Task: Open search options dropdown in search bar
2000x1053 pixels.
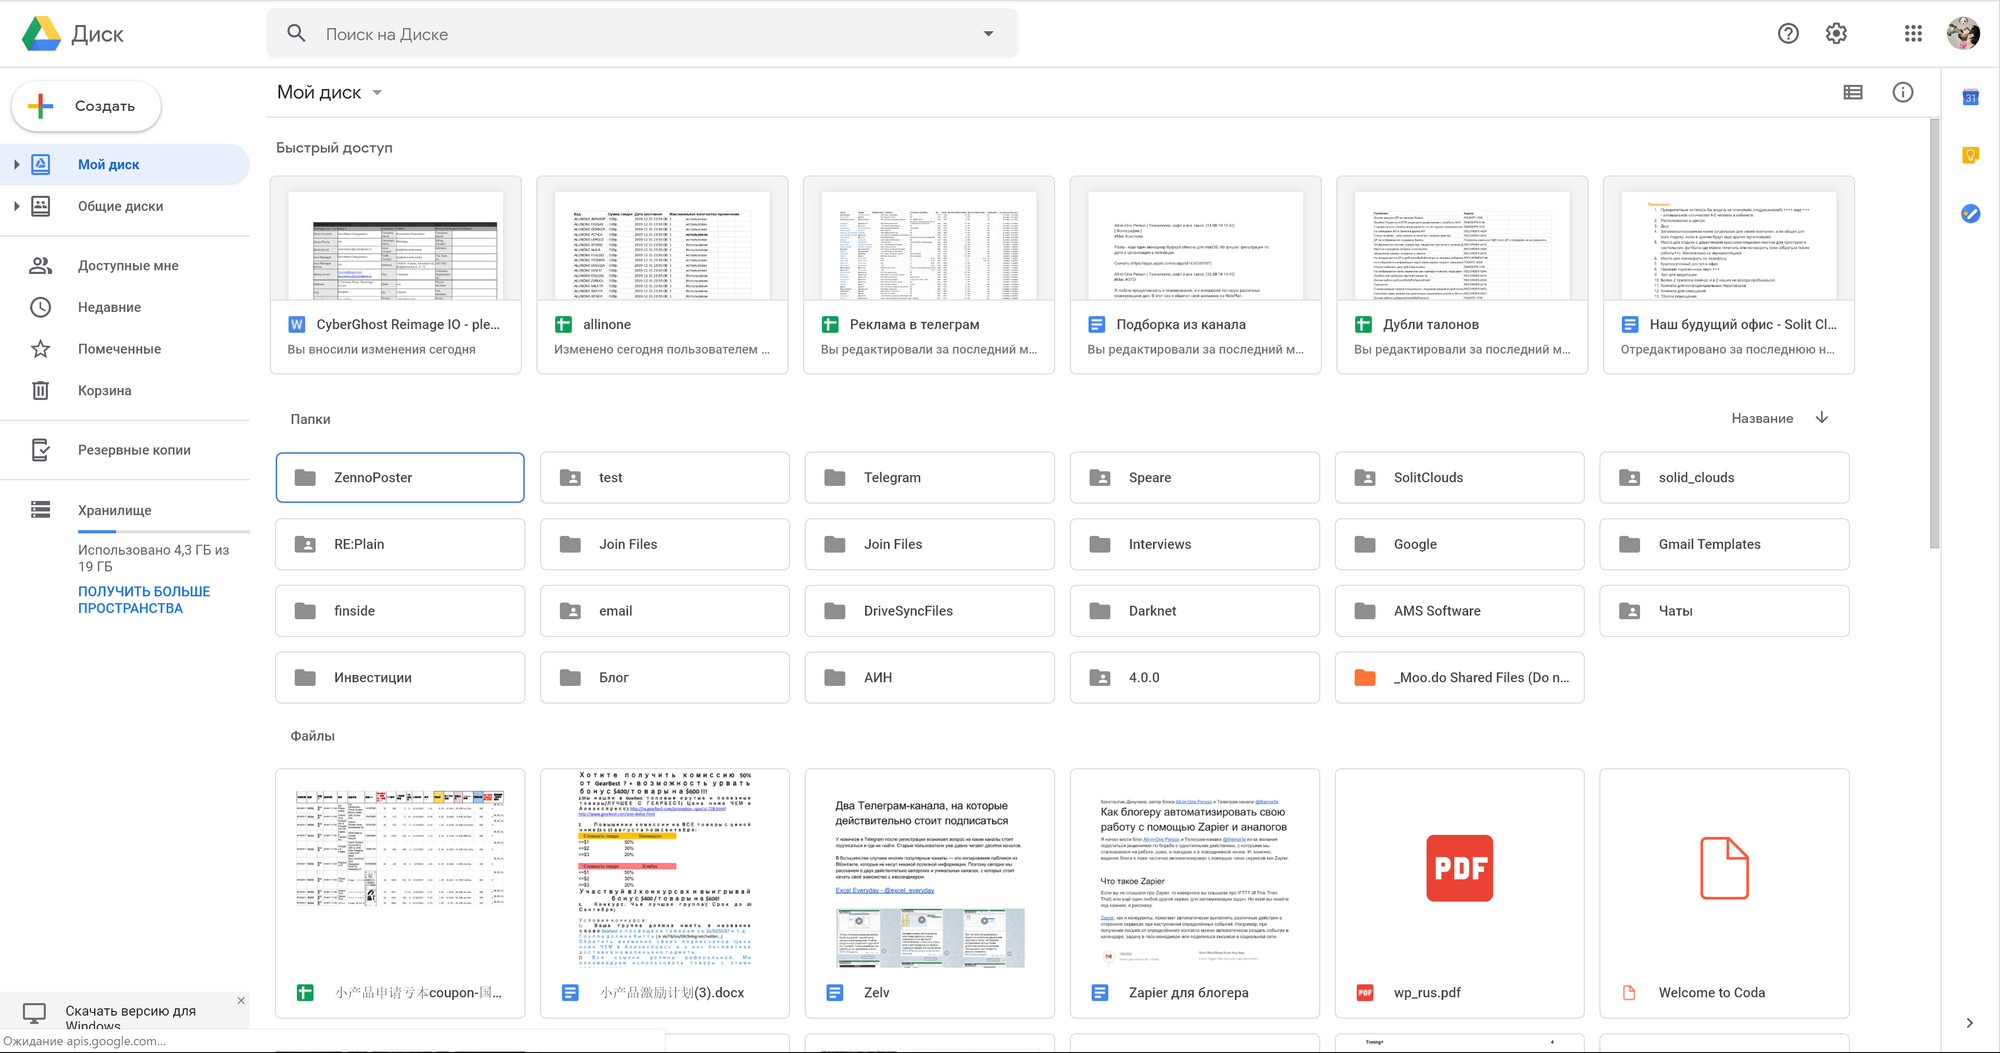Action: pyautogui.click(x=988, y=33)
